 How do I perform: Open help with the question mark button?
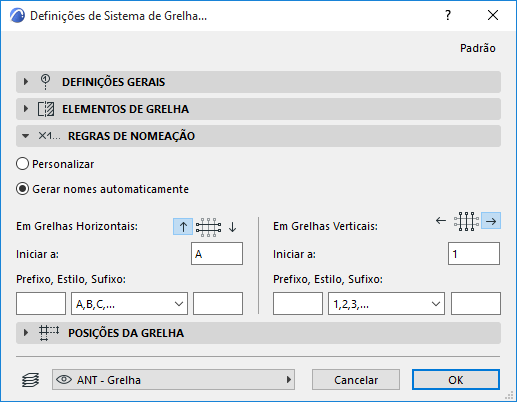point(448,15)
